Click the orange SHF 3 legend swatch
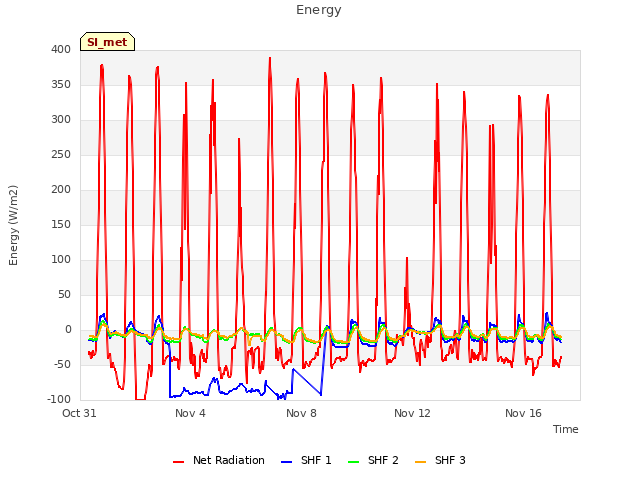This screenshot has width=640, height=480. pyautogui.click(x=420, y=462)
